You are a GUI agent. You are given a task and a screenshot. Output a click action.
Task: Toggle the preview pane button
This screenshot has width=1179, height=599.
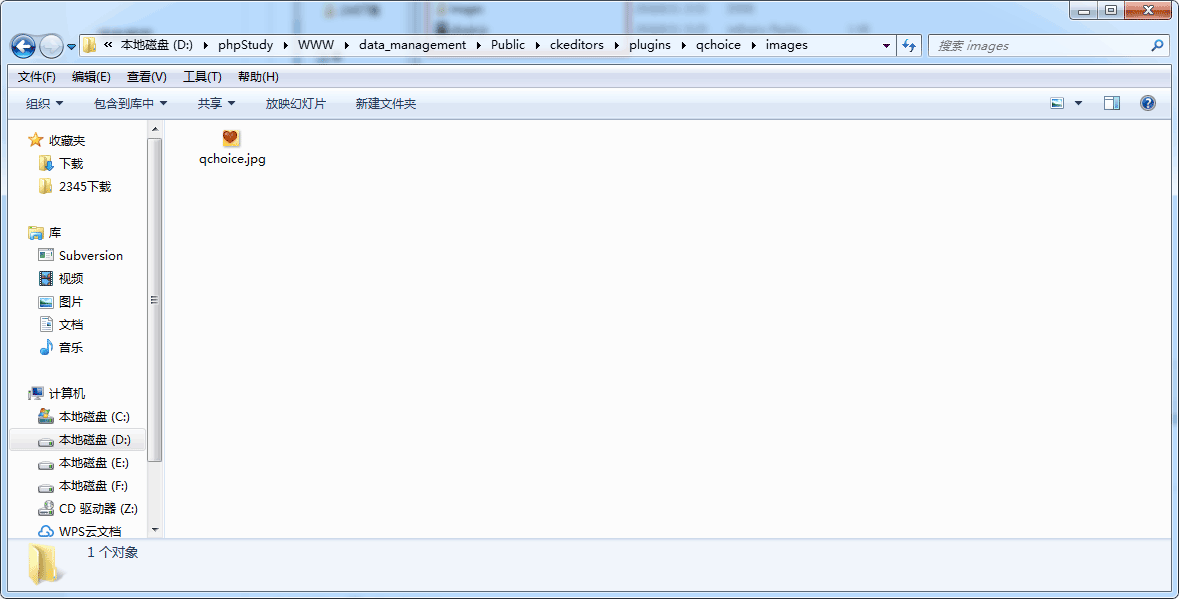click(x=1111, y=103)
